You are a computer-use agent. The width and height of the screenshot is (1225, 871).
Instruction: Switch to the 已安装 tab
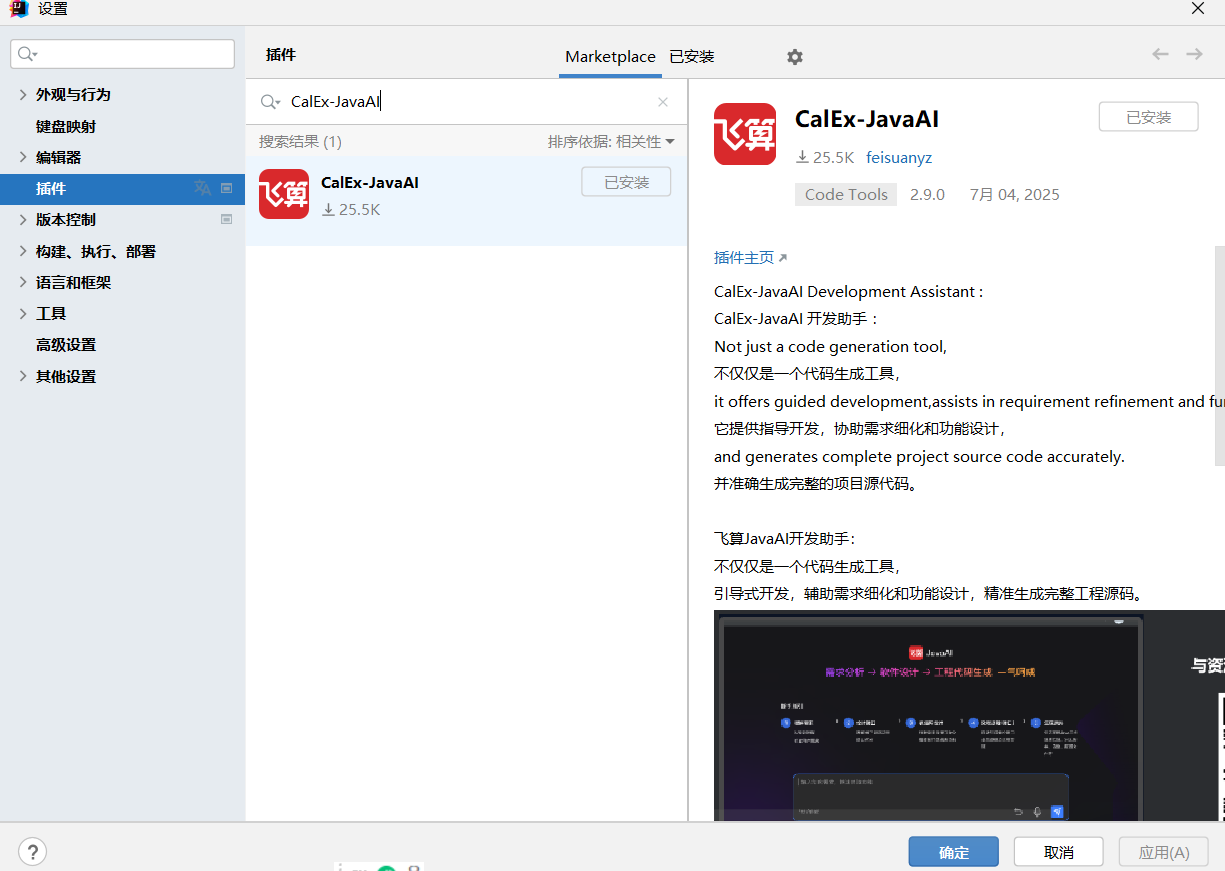pos(692,57)
